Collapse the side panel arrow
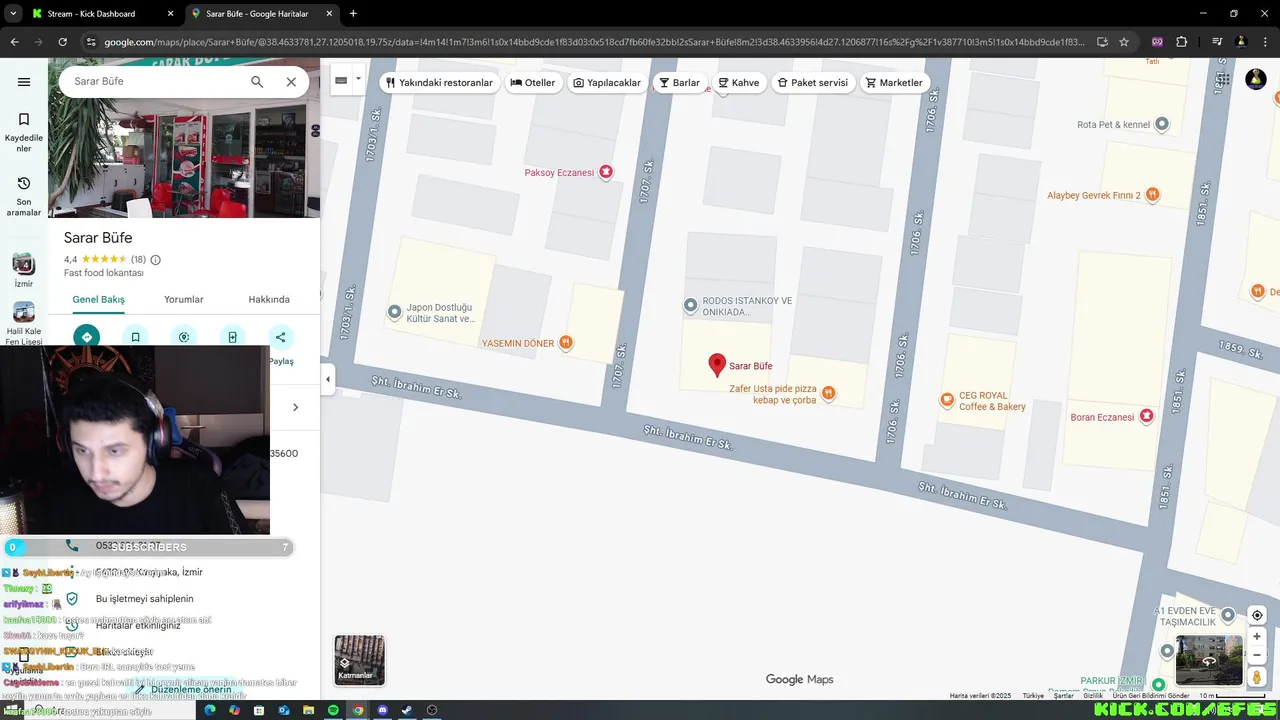Screen dimensions: 1280x720 click(x=327, y=379)
